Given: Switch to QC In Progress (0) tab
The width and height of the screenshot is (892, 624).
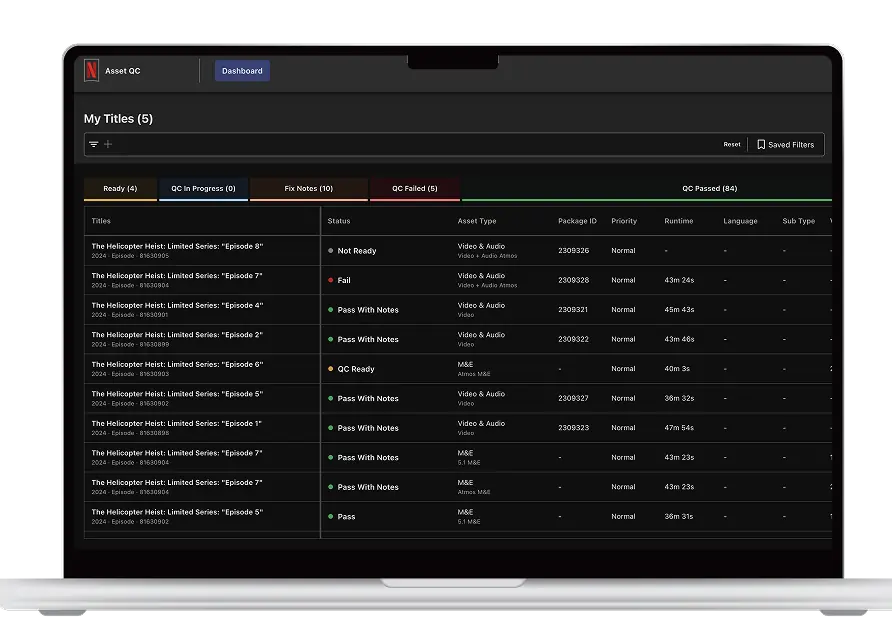Looking at the screenshot, I should [x=203, y=189].
